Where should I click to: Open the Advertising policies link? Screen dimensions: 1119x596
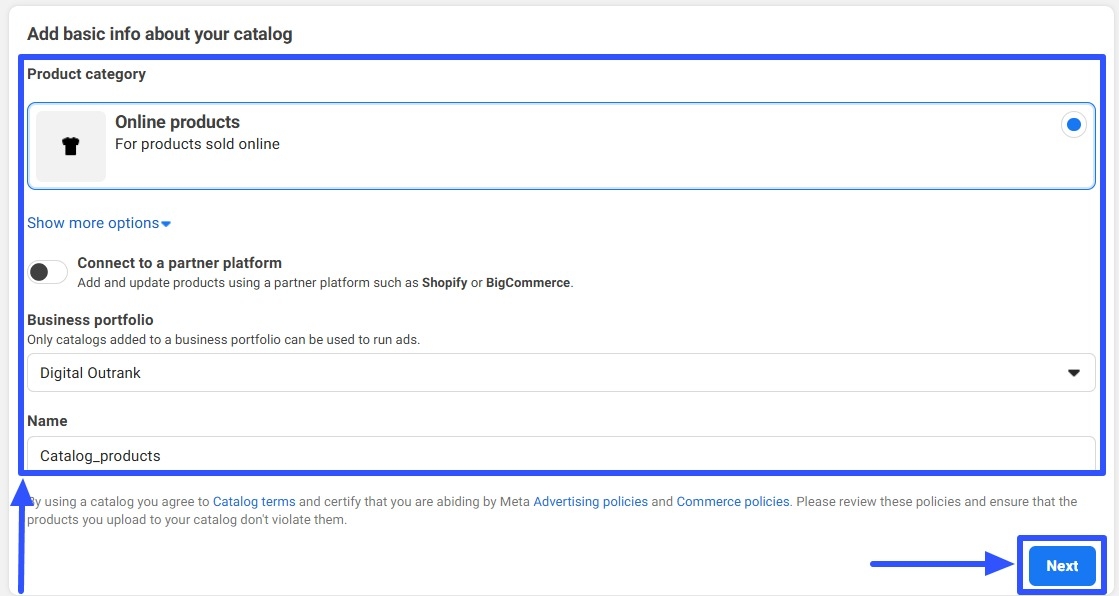tap(590, 502)
